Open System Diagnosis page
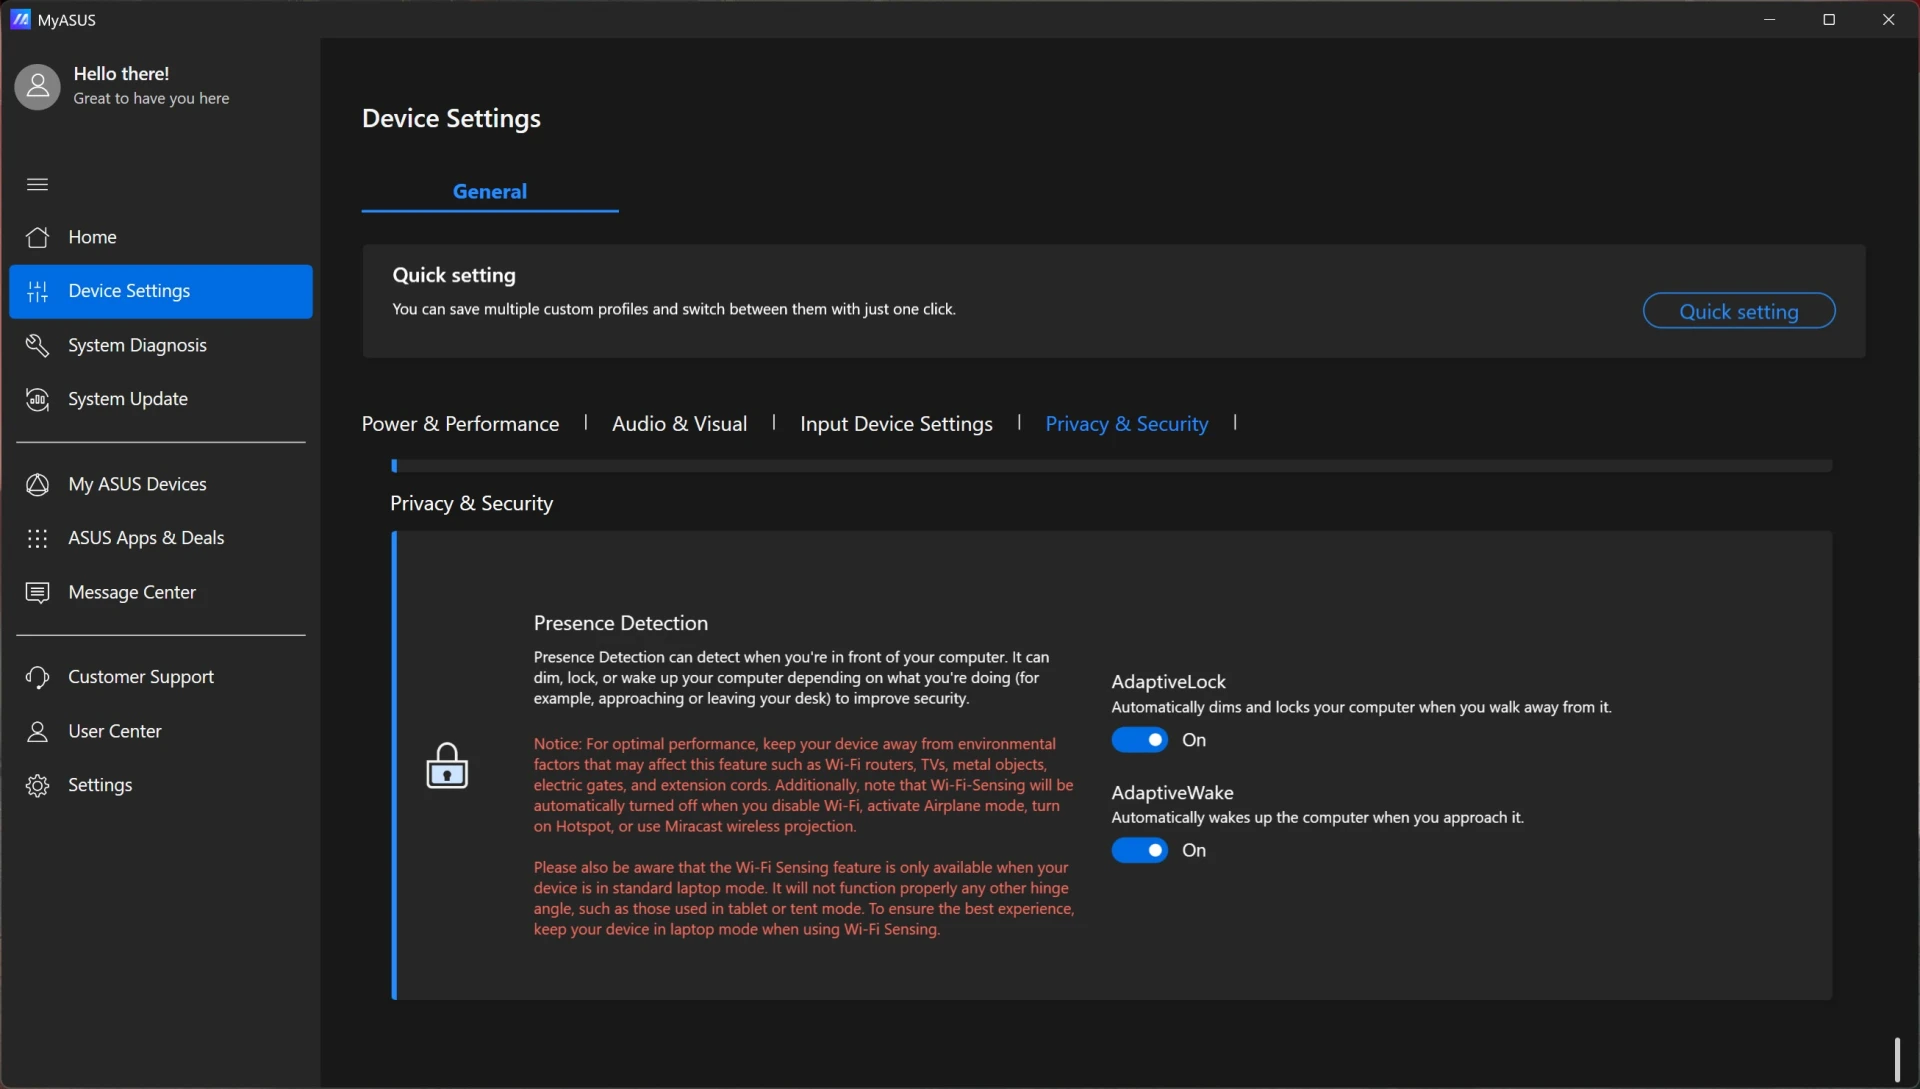Image resolution: width=1920 pixels, height=1089 pixels. tap(161, 345)
